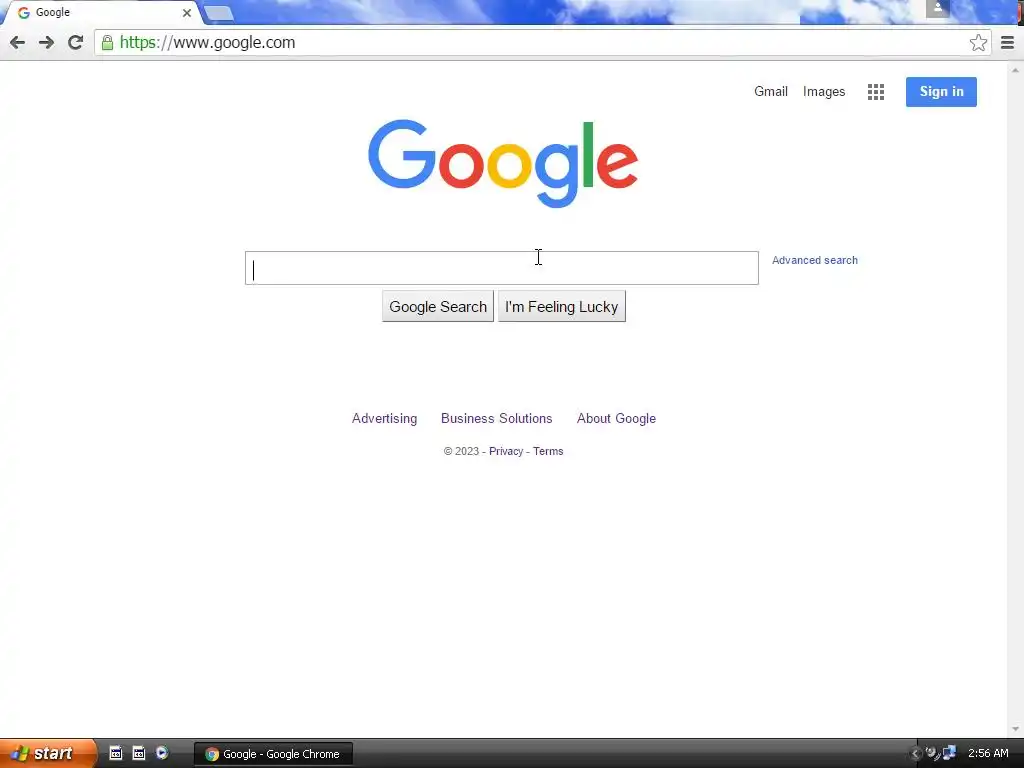
Task: Click the taskbar clock 2:56 AM
Action: tap(988, 754)
